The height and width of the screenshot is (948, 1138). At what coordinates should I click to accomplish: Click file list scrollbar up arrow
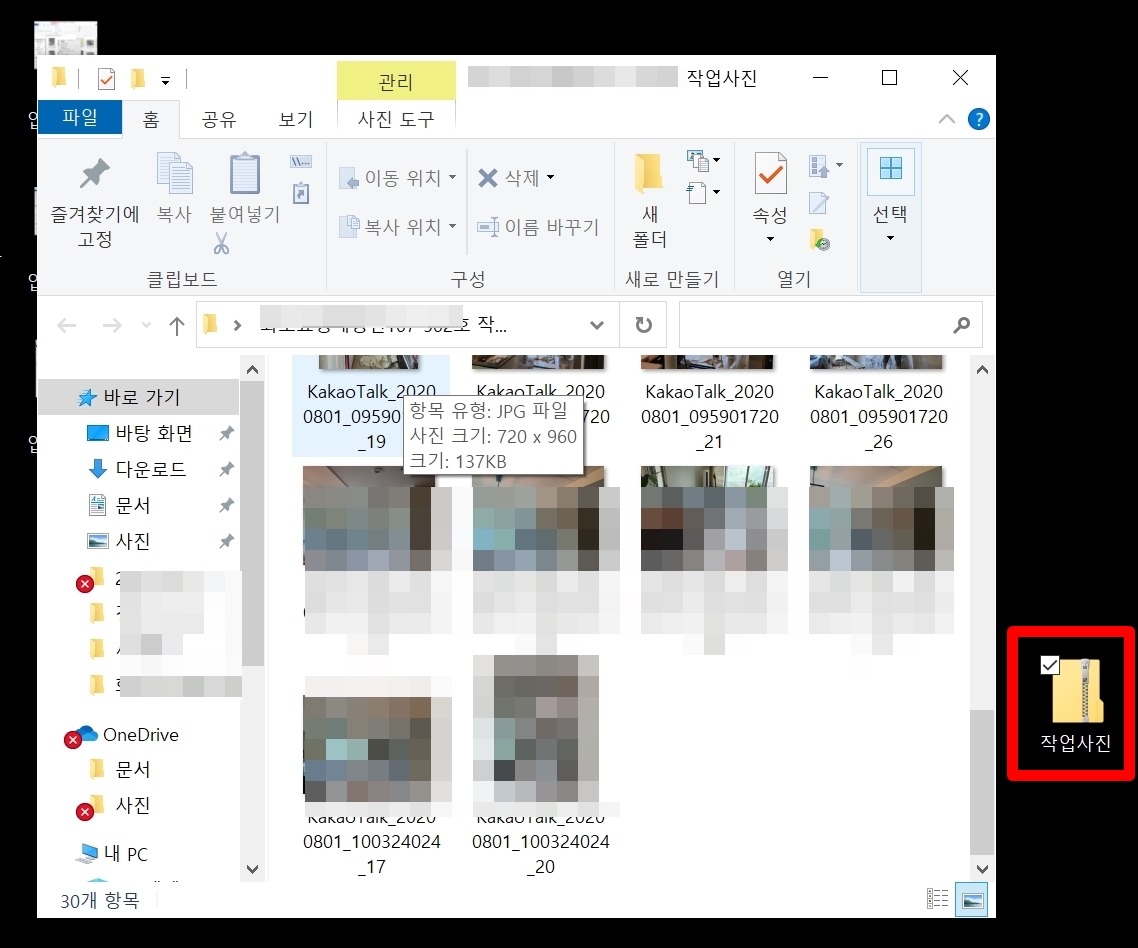click(x=982, y=370)
